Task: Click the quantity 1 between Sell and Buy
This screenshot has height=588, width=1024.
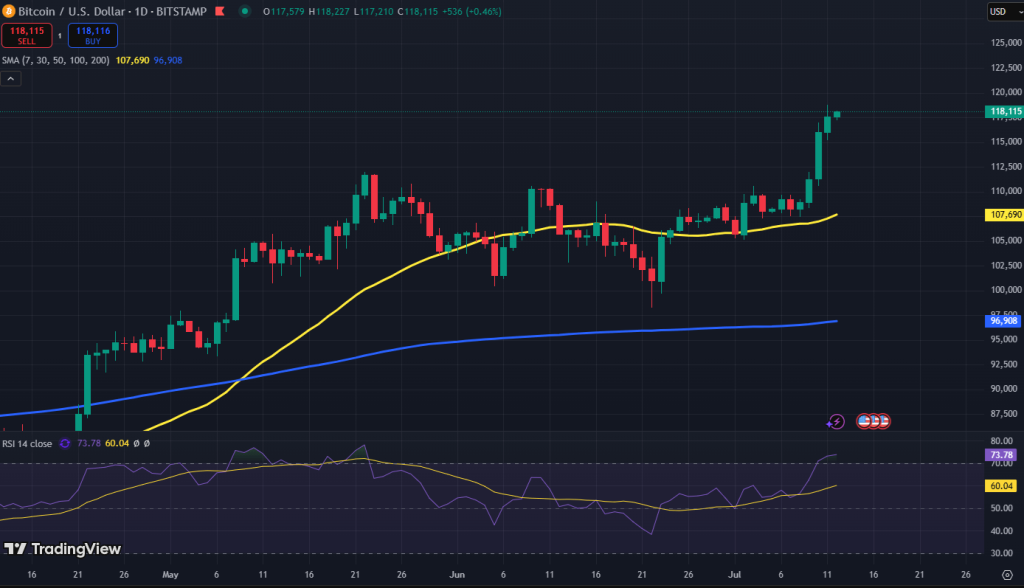Action: [60, 36]
